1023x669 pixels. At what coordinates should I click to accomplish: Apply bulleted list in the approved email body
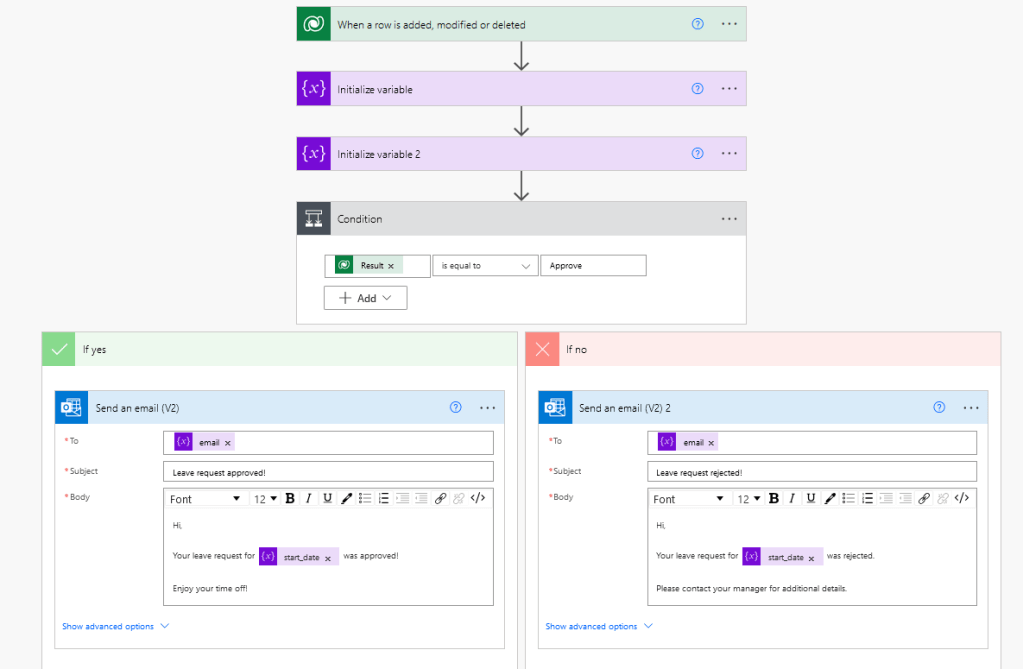[x=366, y=498]
